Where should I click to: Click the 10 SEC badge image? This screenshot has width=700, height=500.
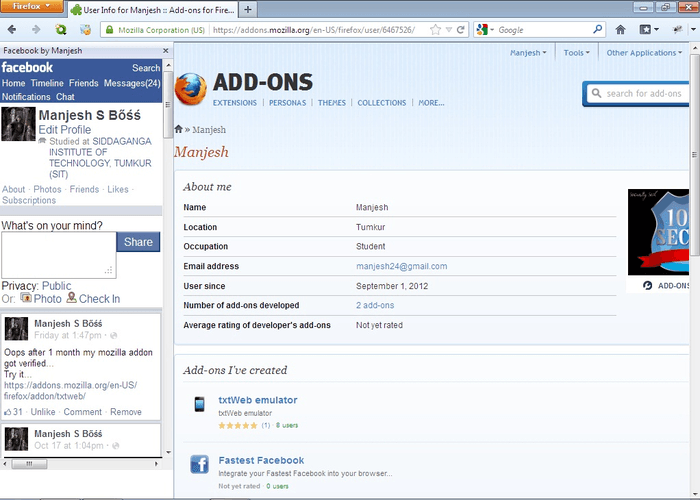click(x=658, y=232)
